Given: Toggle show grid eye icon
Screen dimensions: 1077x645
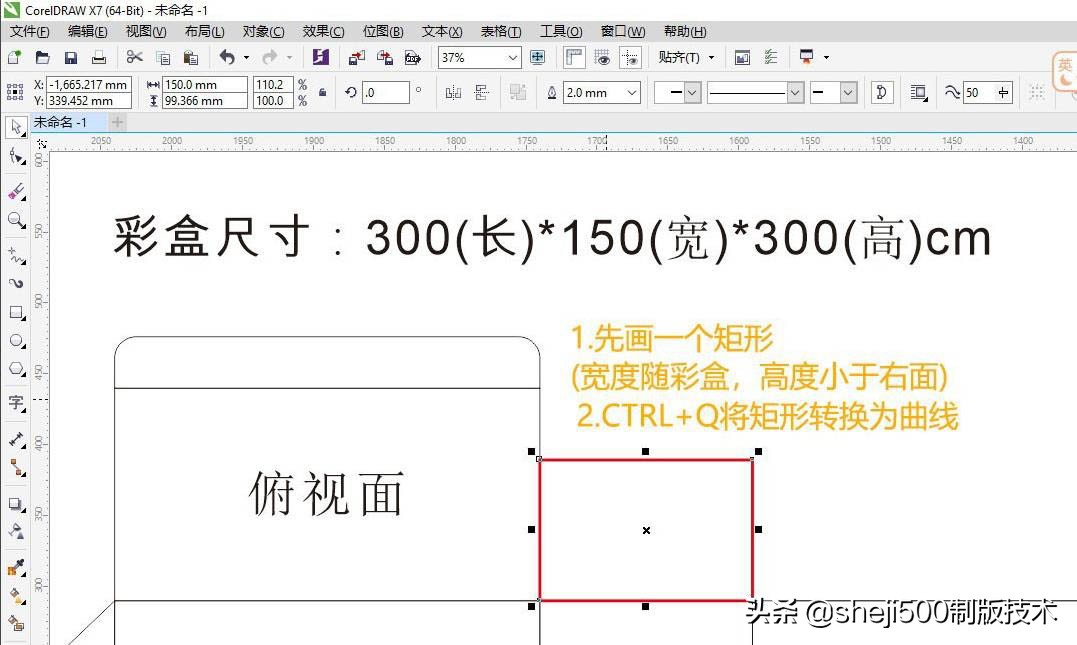Looking at the screenshot, I should click(602, 58).
